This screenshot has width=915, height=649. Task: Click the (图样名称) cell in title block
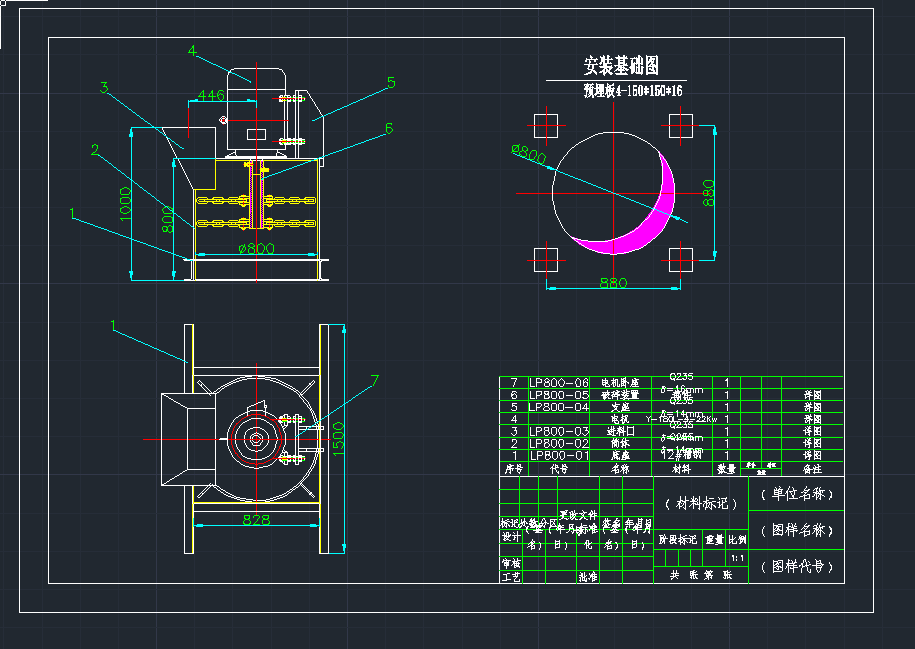(x=796, y=530)
